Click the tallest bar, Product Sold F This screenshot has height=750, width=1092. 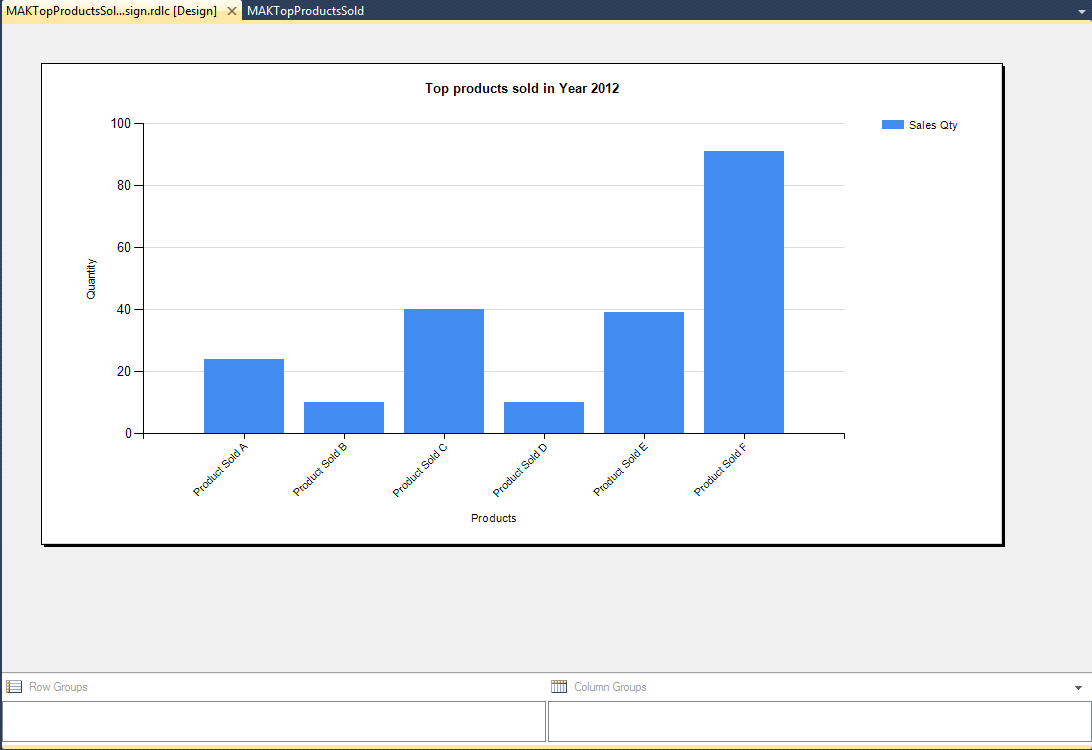tap(743, 292)
